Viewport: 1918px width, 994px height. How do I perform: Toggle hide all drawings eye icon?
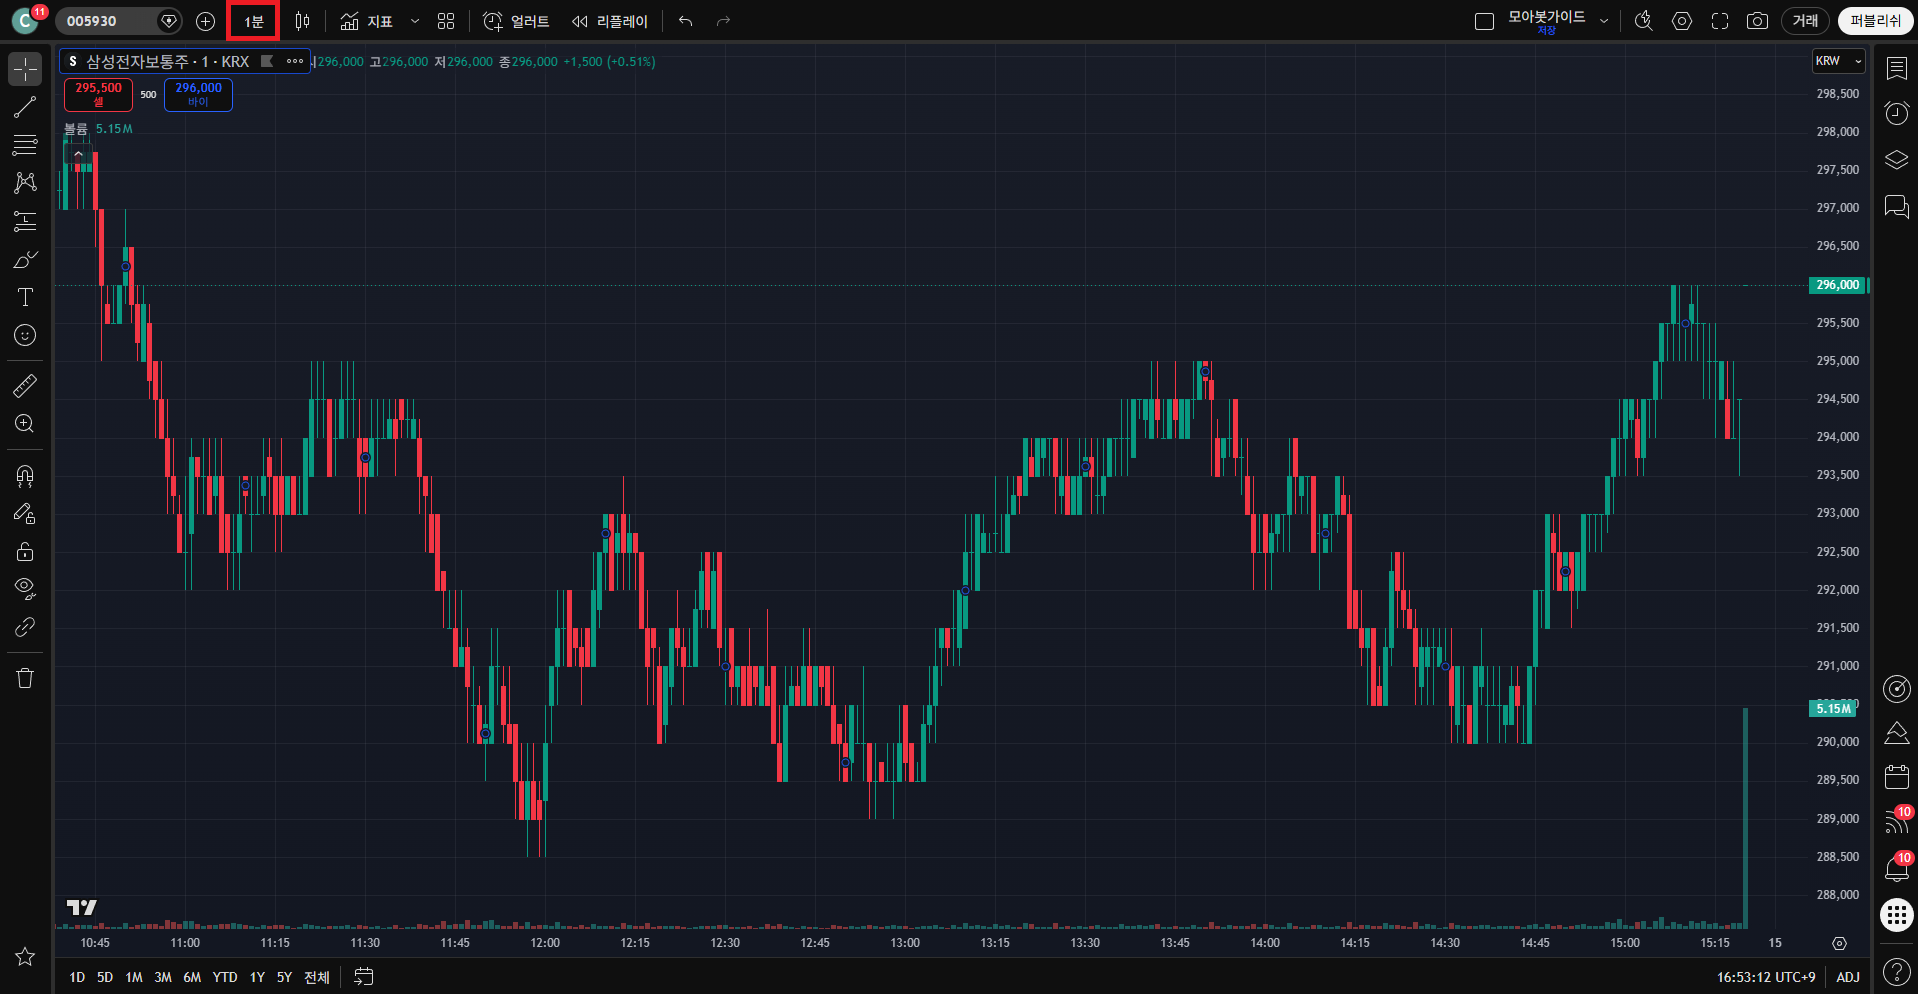tap(25, 588)
